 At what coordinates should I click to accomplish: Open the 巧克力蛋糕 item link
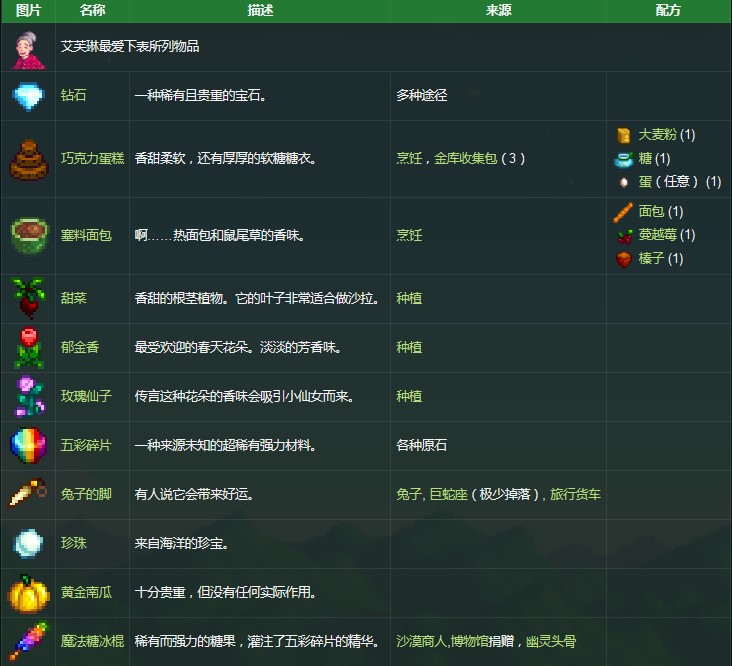[x=93, y=158]
